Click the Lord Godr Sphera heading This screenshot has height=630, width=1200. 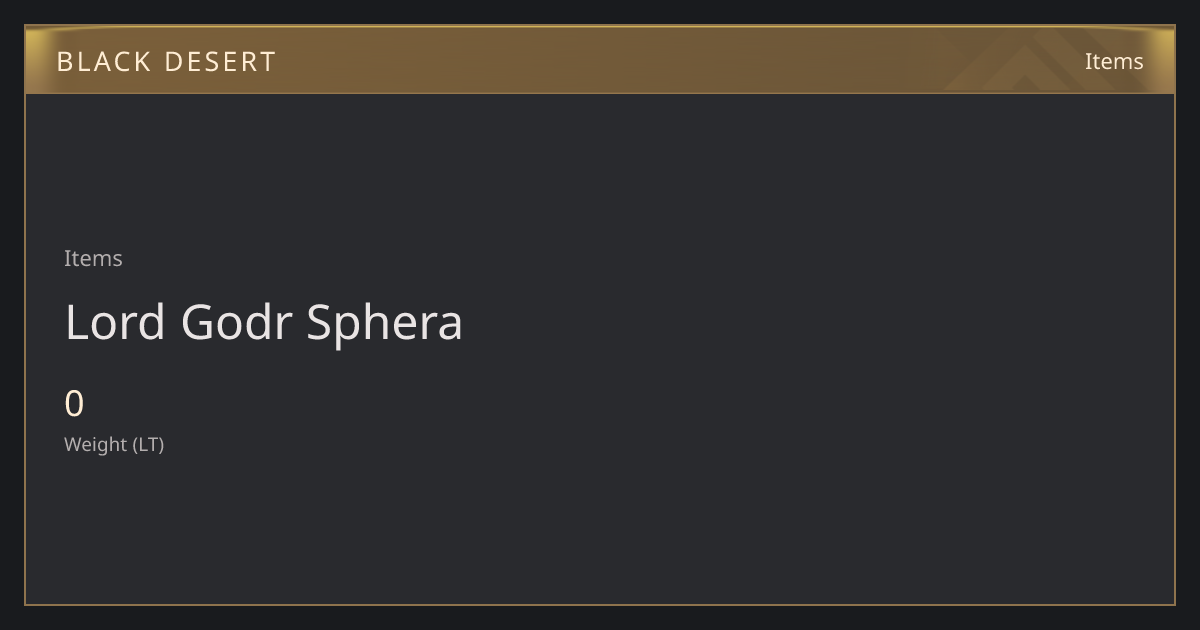[264, 322]
